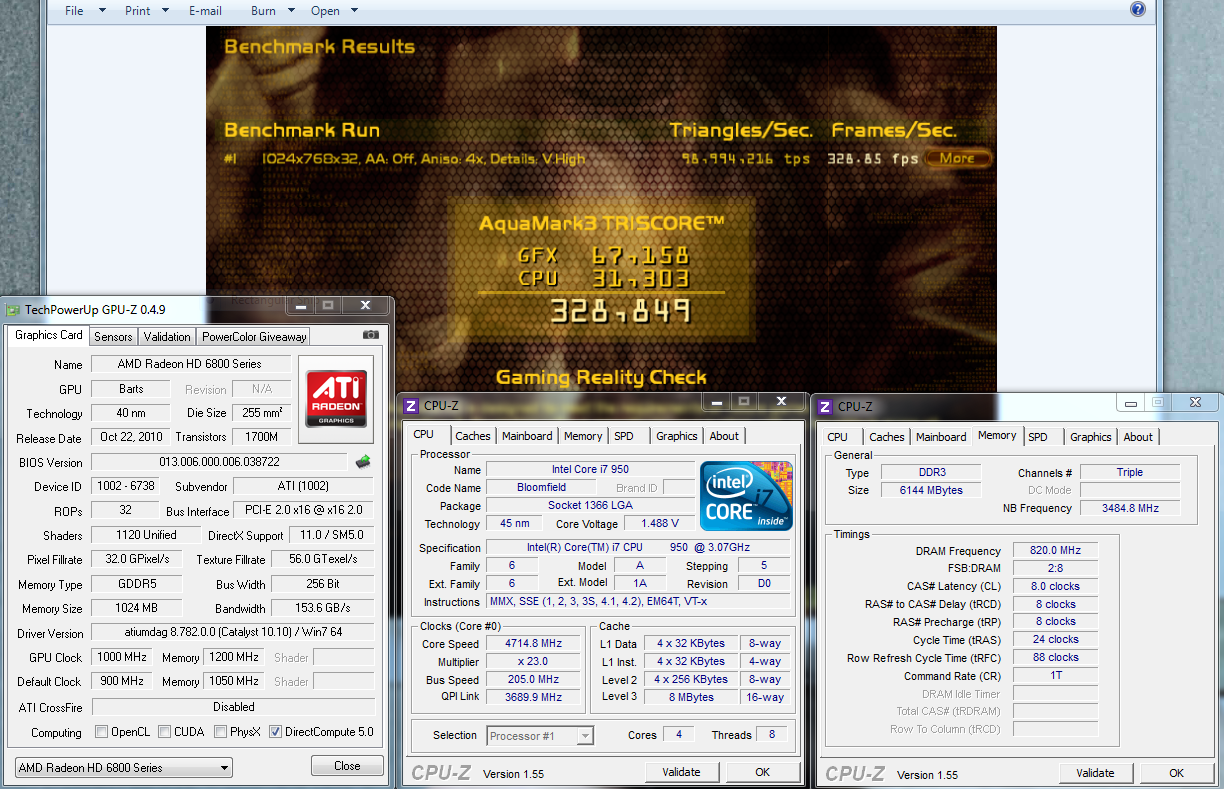Click the BIOS Version field in GPU-Z
Screen dimensions: 1224x789
click(x=220, y=462)
